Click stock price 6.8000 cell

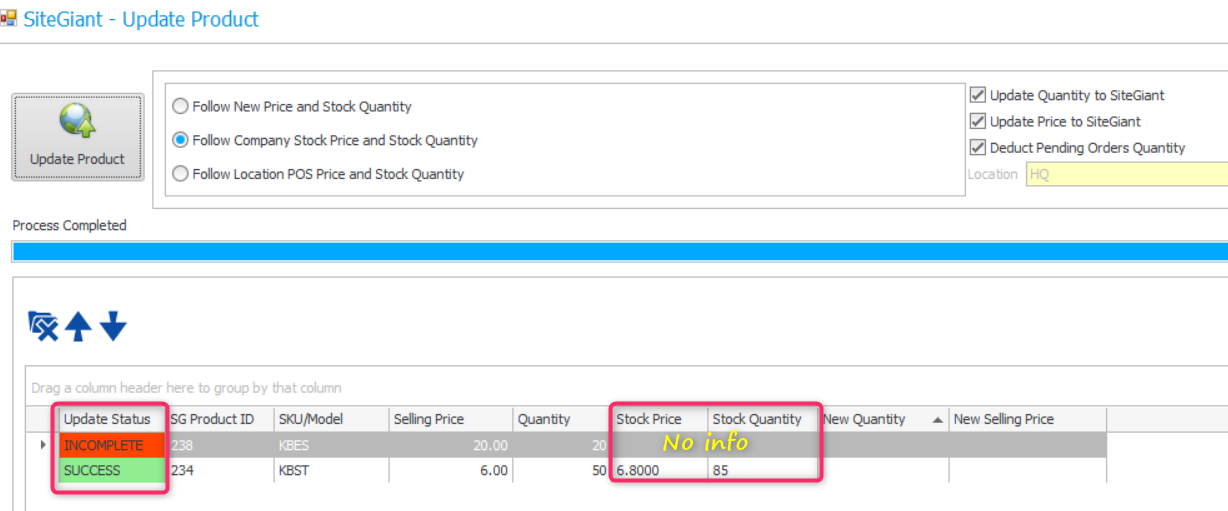[x=660, y=470]
